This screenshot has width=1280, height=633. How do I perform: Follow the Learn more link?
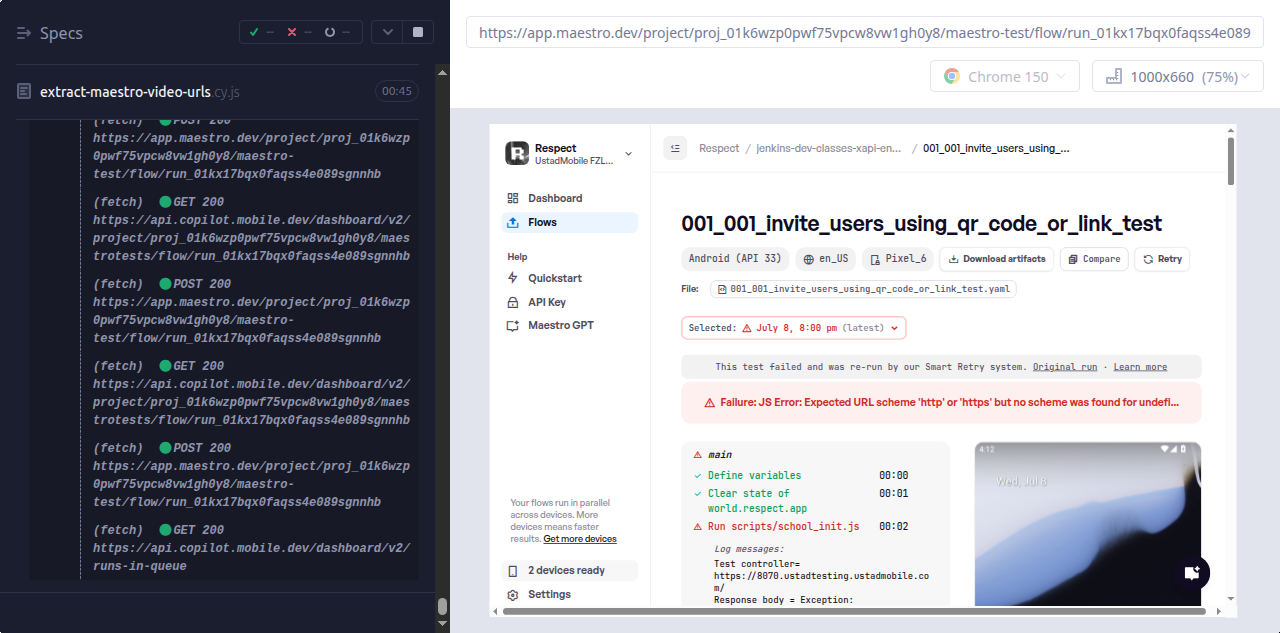1140,367
